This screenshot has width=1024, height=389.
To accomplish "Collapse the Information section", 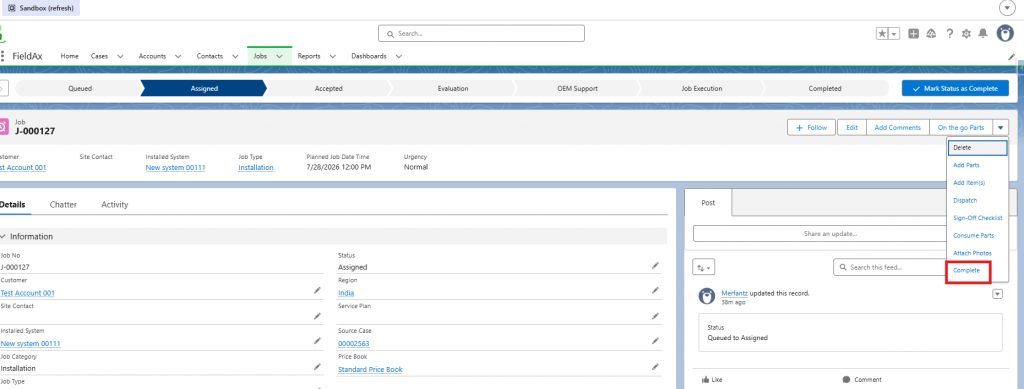I will (3, 236).
